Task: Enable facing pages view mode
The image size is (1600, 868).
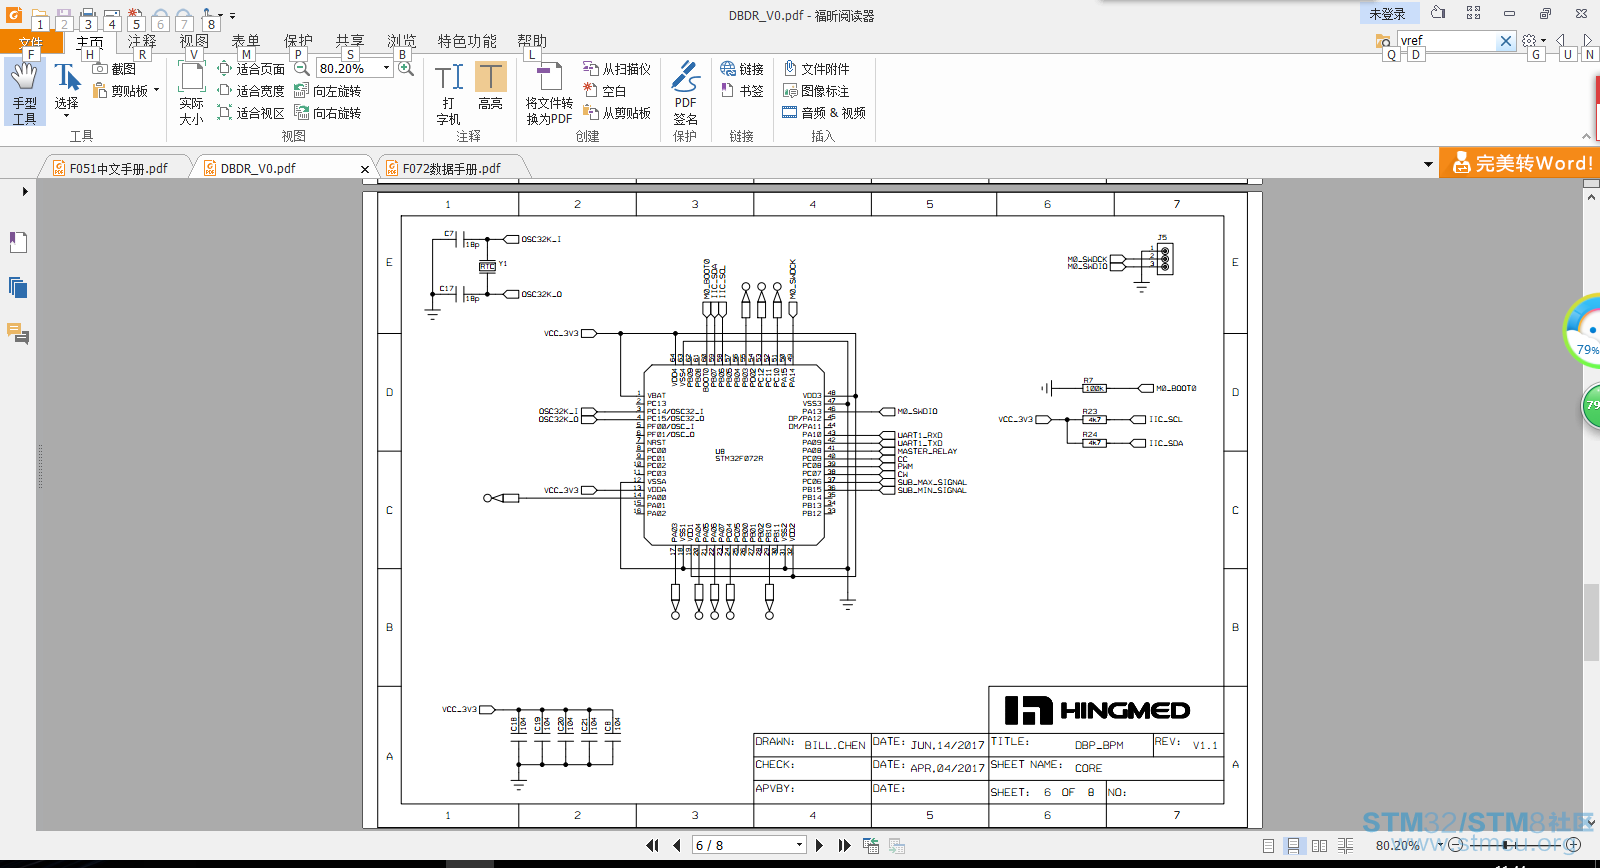Action: point(1320,845)
